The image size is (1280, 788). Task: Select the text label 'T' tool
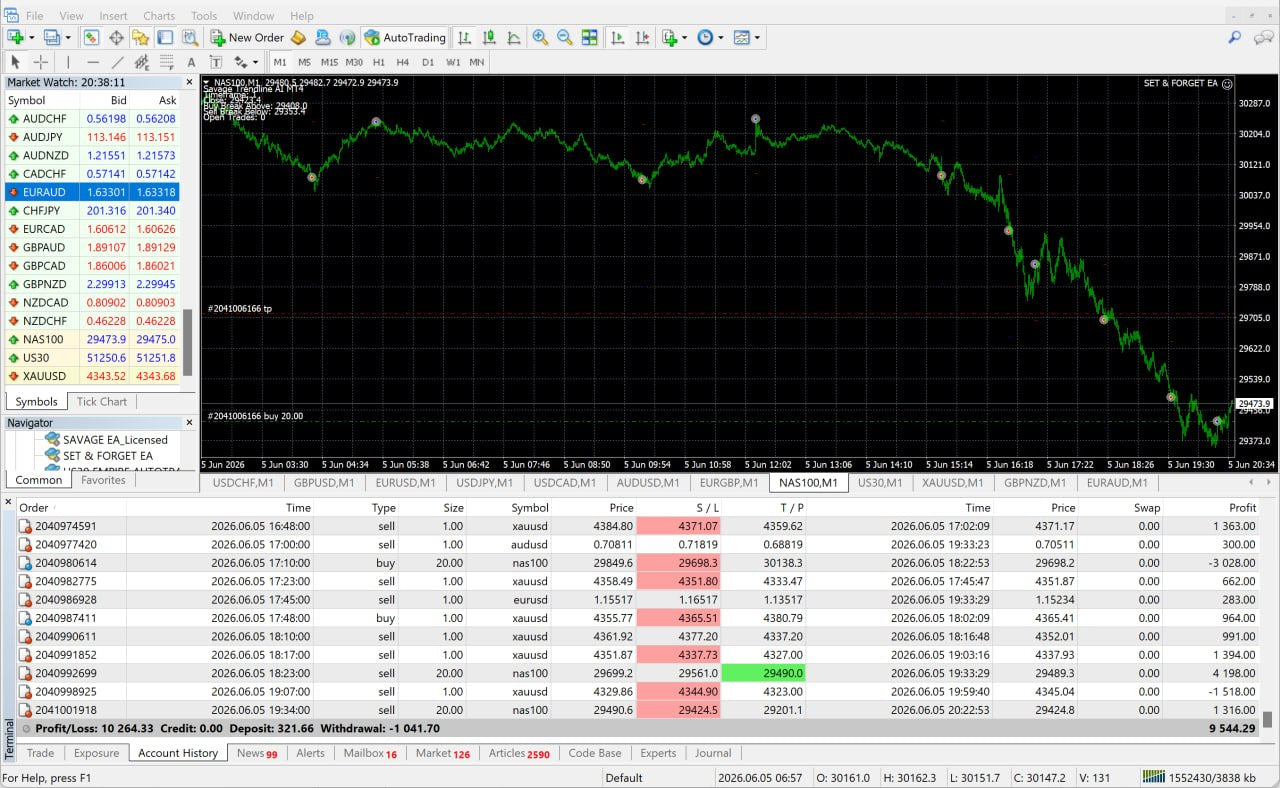tap(216, 62)
